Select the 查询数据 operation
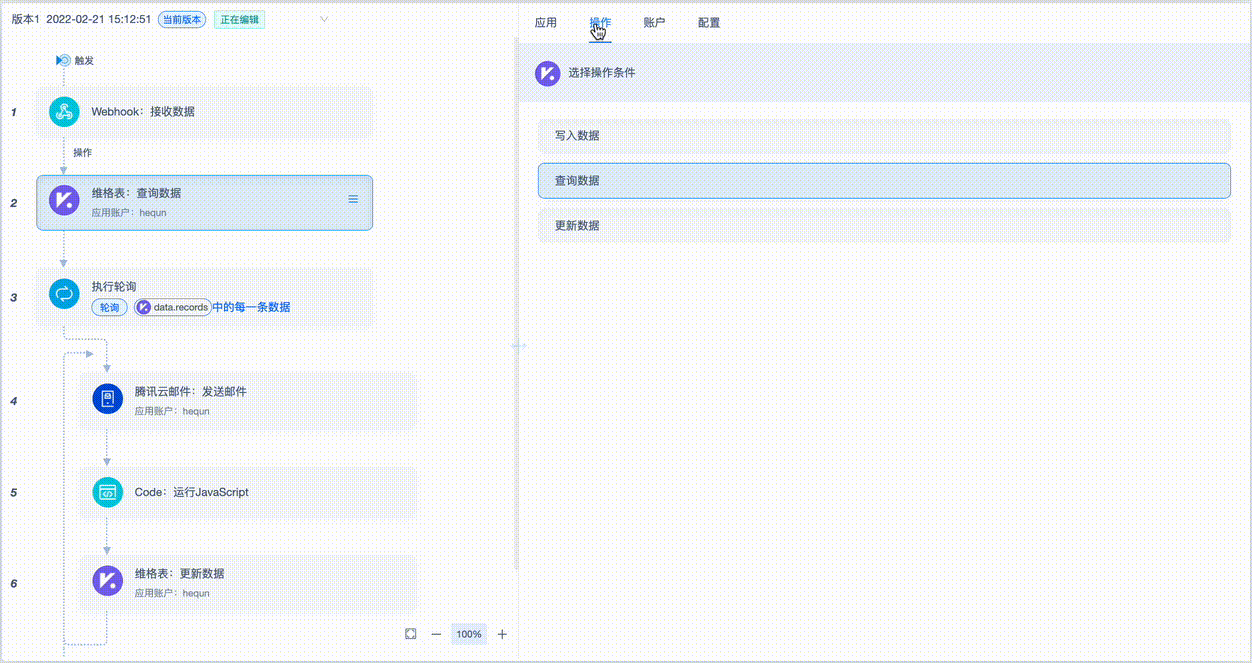This screenshot has height=663, width=1252. [x=884, y=181]
